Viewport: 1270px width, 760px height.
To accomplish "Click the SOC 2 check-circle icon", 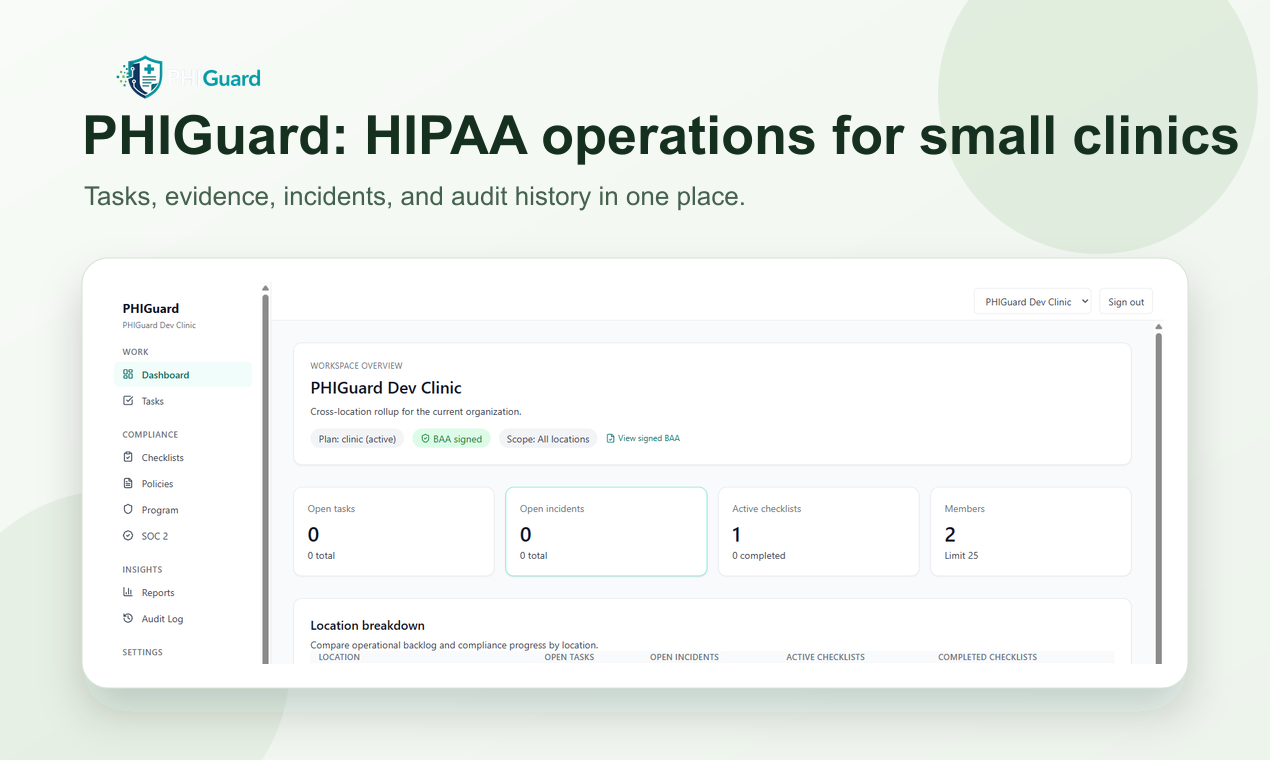I will [x=128, y=535].
